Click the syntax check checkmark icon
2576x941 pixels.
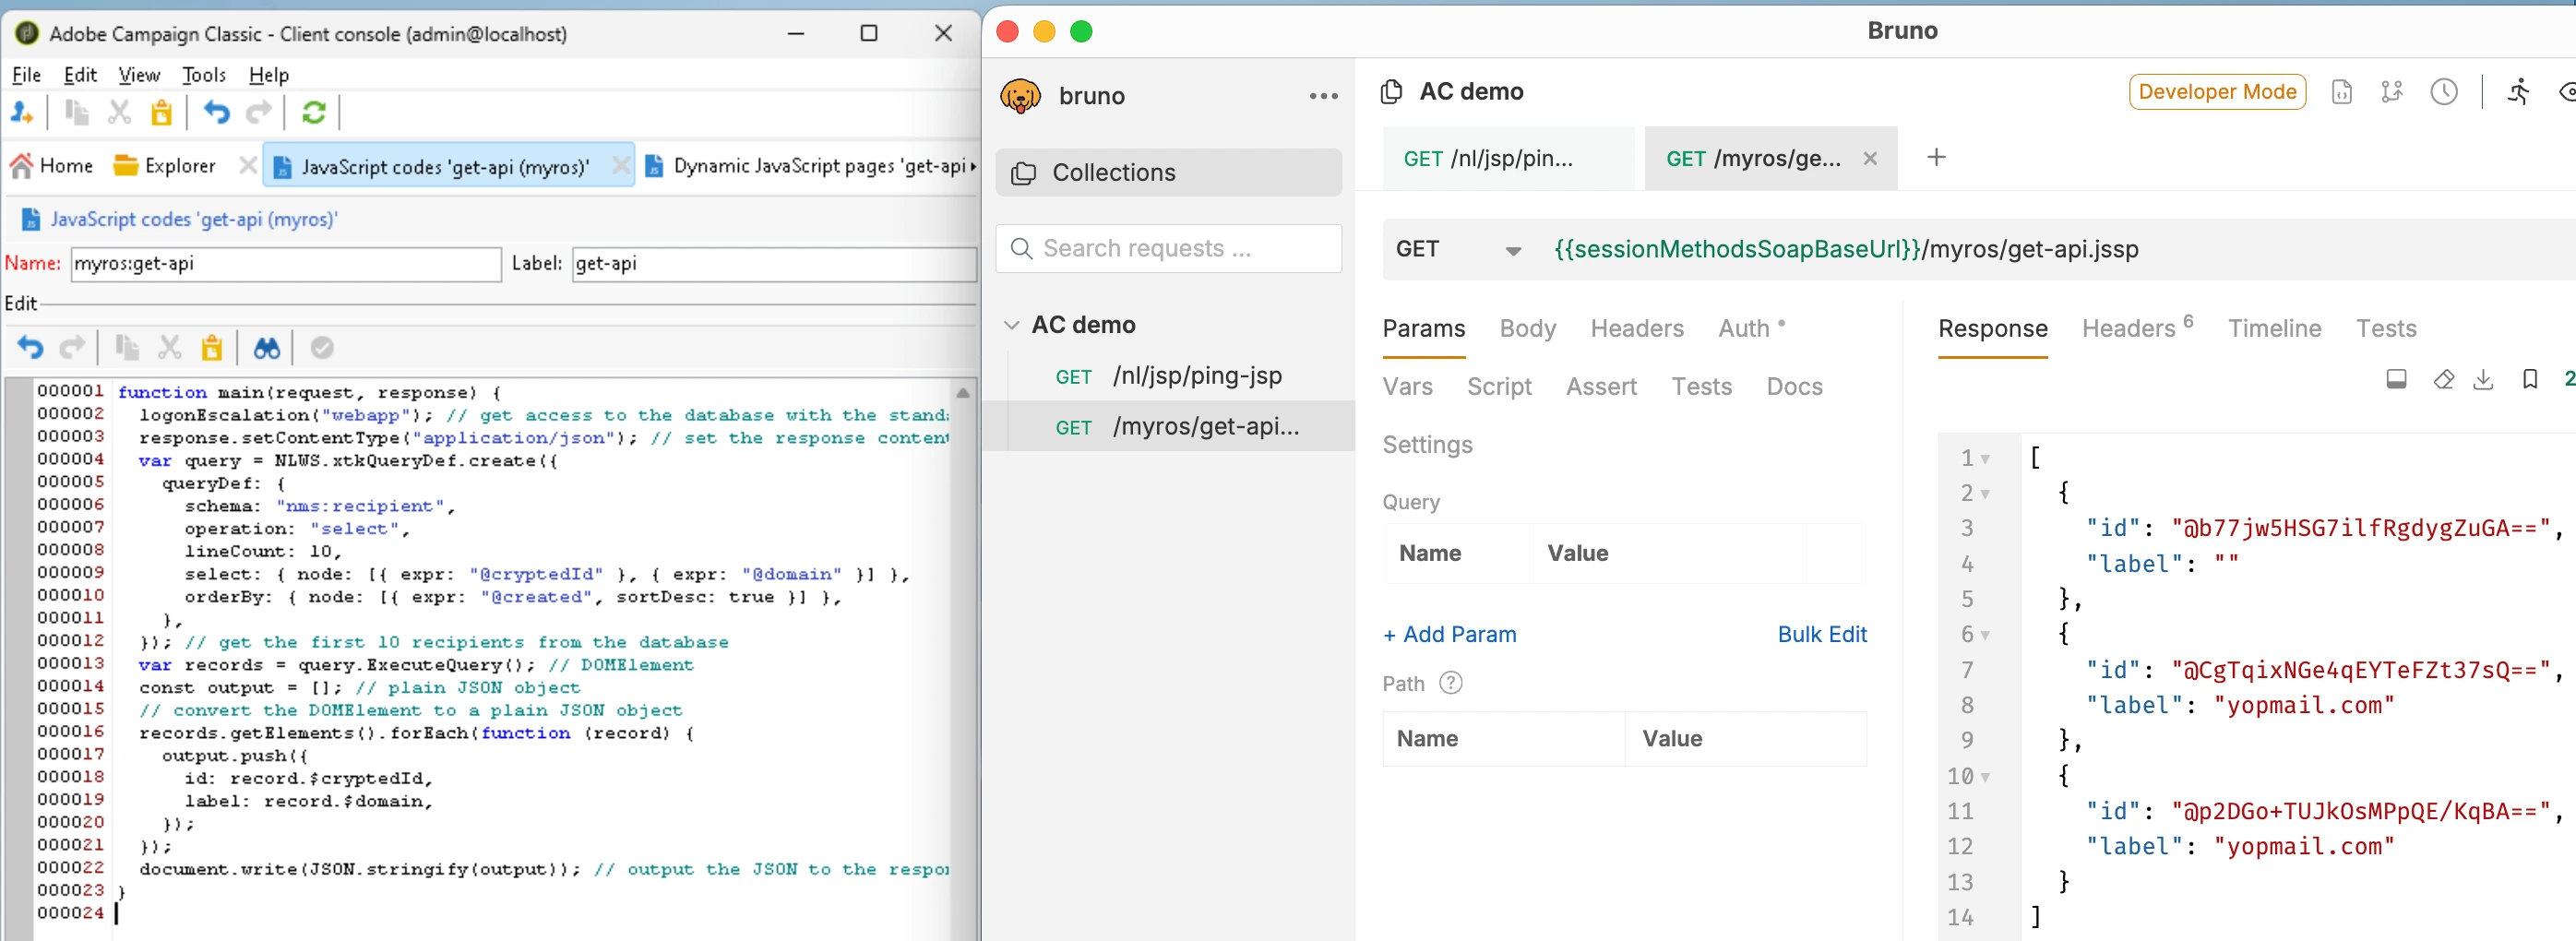tap(322, 348)
